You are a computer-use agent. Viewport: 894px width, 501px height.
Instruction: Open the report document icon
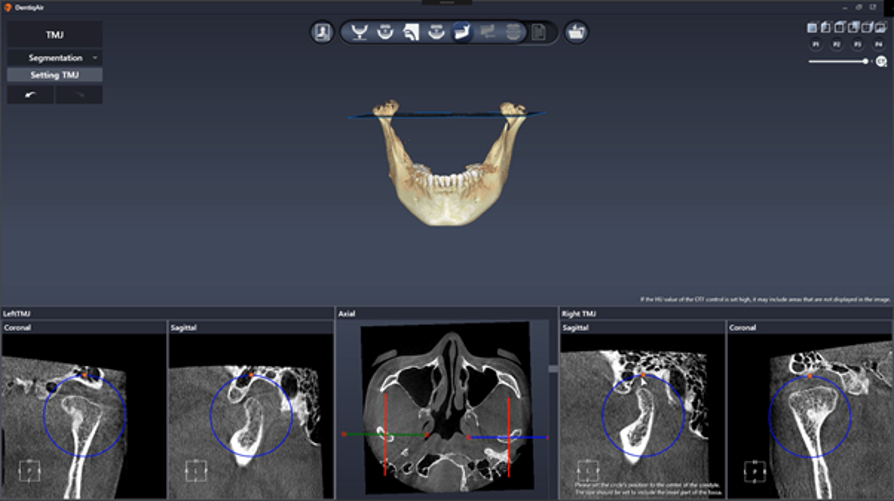(539, 32)
